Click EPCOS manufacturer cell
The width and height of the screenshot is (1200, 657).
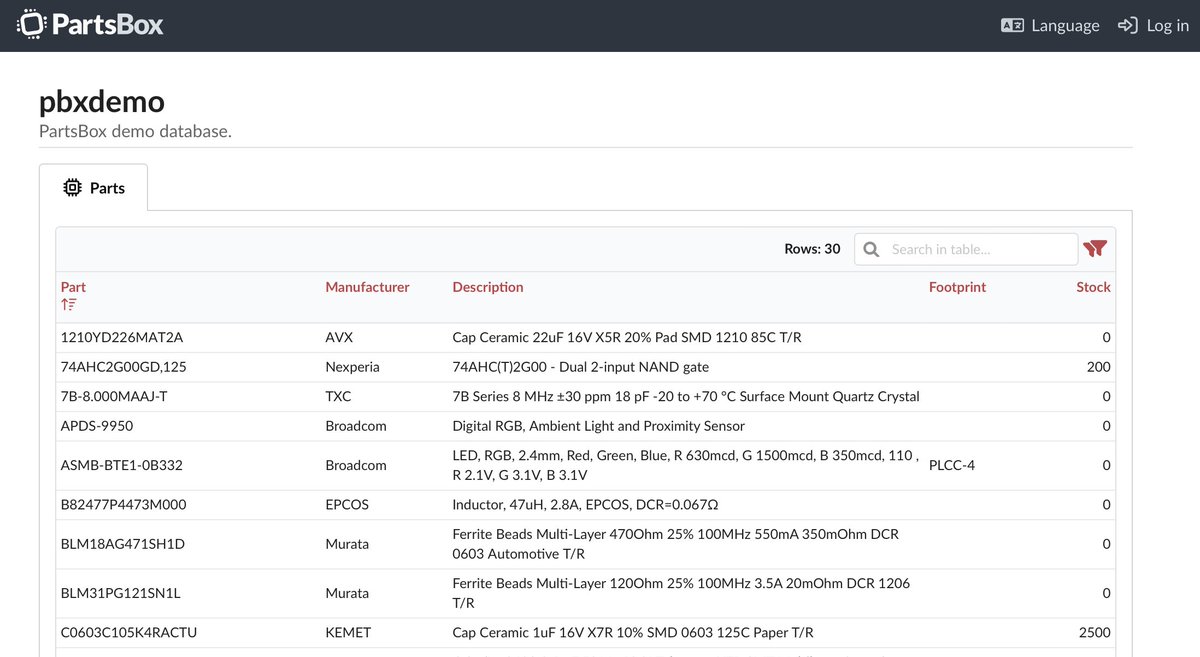pyautogui.click(x=347, y=504)
